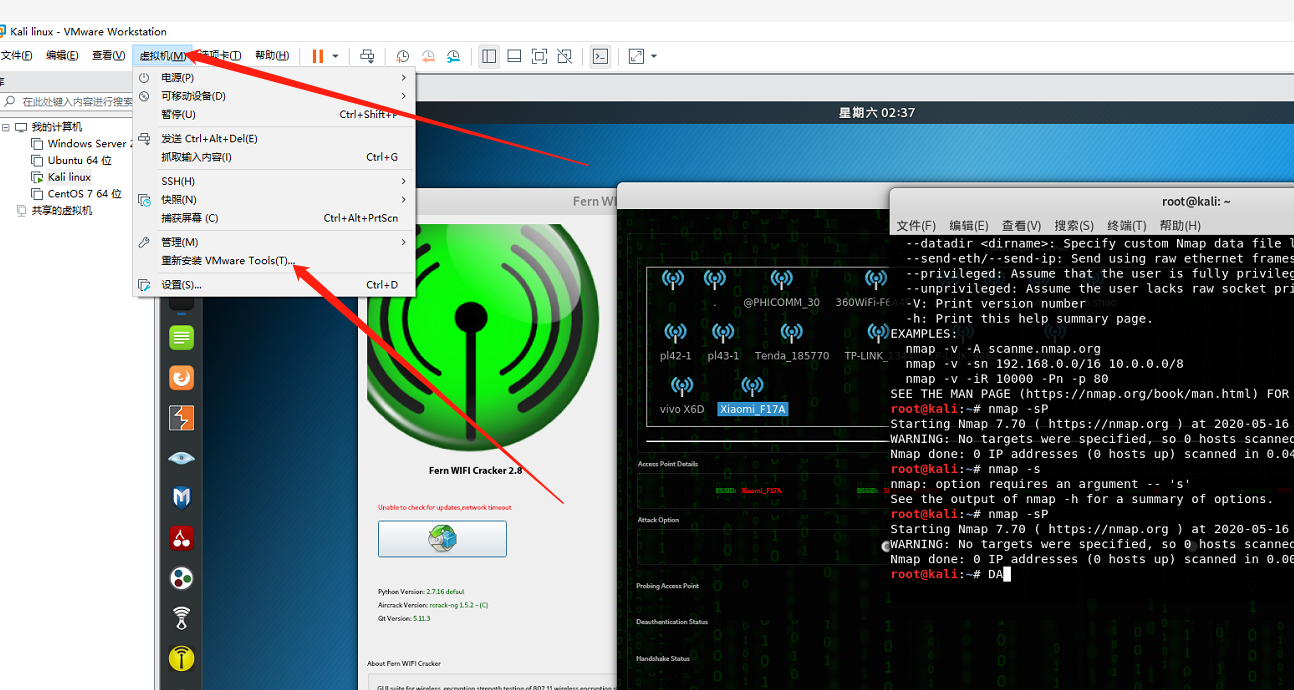Select 发送 Ctrl+Alt+Del(E) menu entry
The height and width of the screenshot is (690, 1294).
point(274,138)
